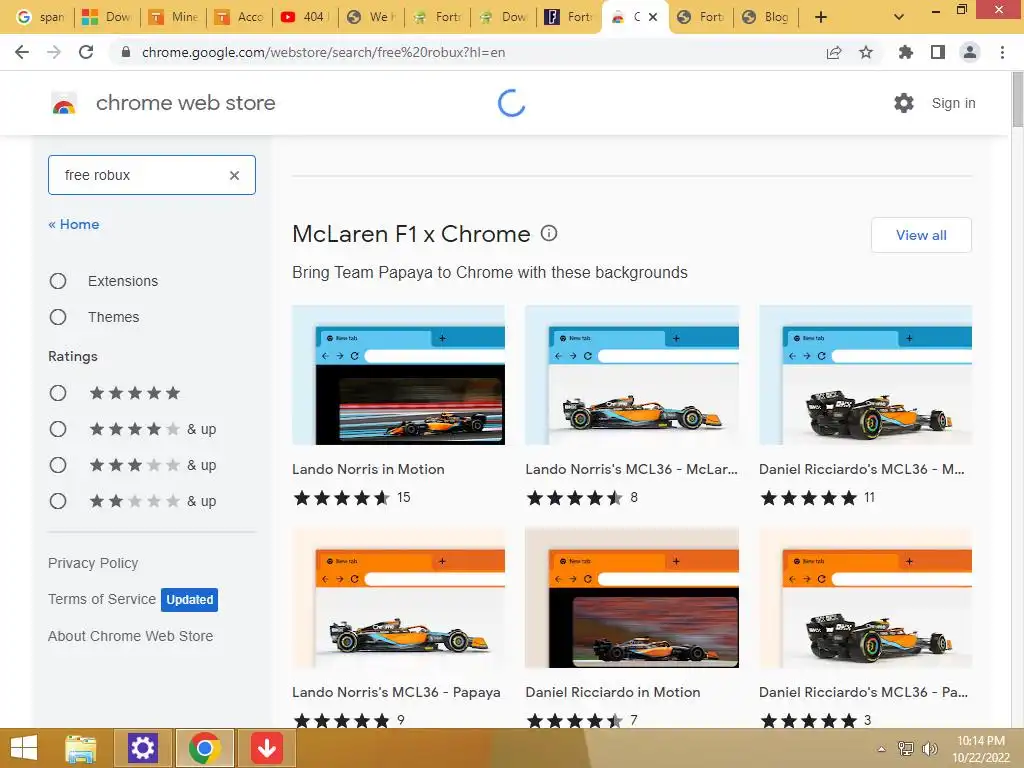Open the Privacy Policy link

point(93,563)
